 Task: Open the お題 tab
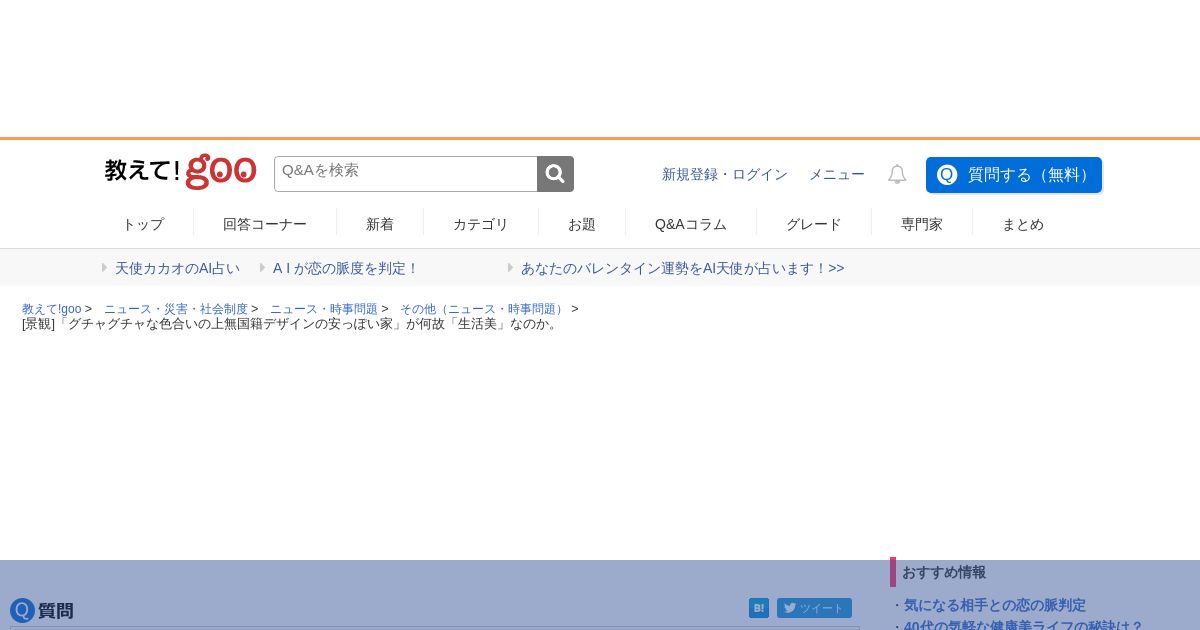coord(582,224)
